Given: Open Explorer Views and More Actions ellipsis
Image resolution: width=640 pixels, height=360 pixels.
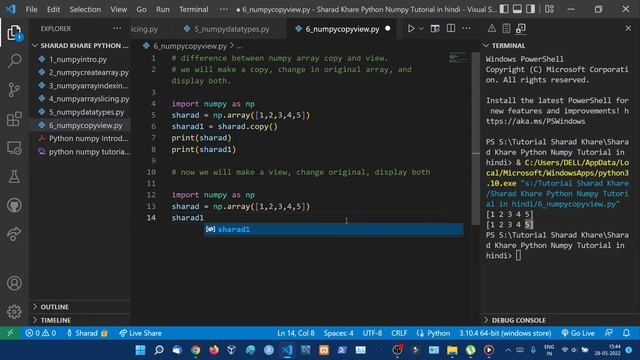Looking at the screenshot, I should tap(117, 29).
